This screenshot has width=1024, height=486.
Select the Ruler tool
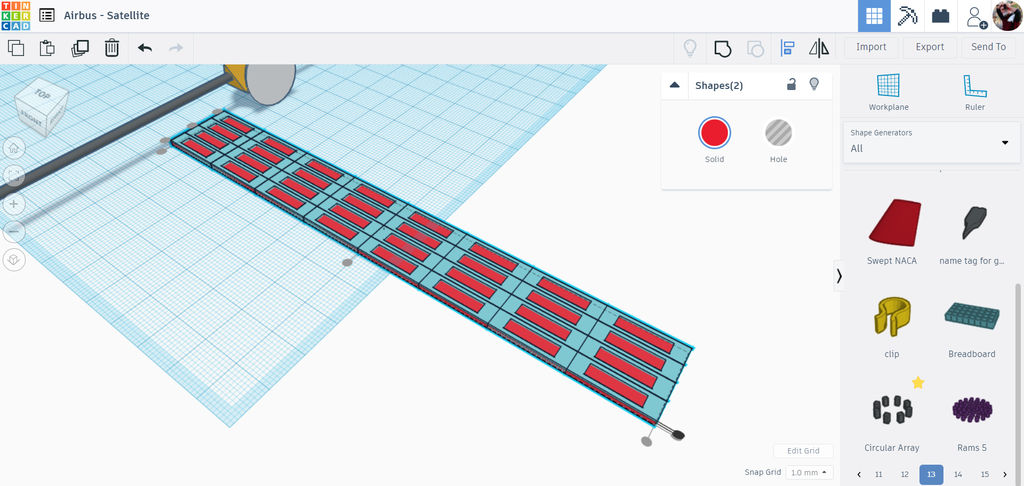pos(974,92)
